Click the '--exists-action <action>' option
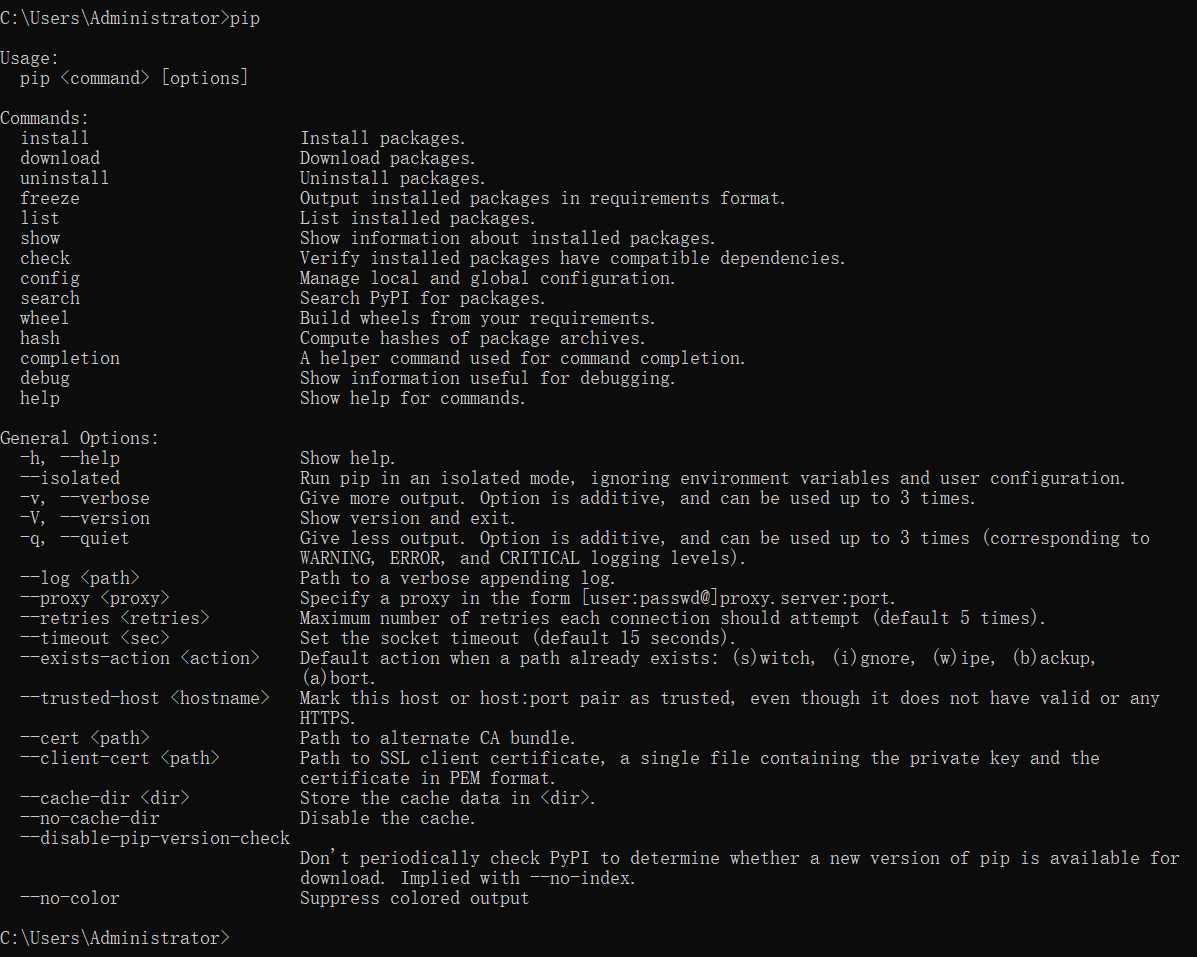1197x957 pixels. [x=140, y=658]
